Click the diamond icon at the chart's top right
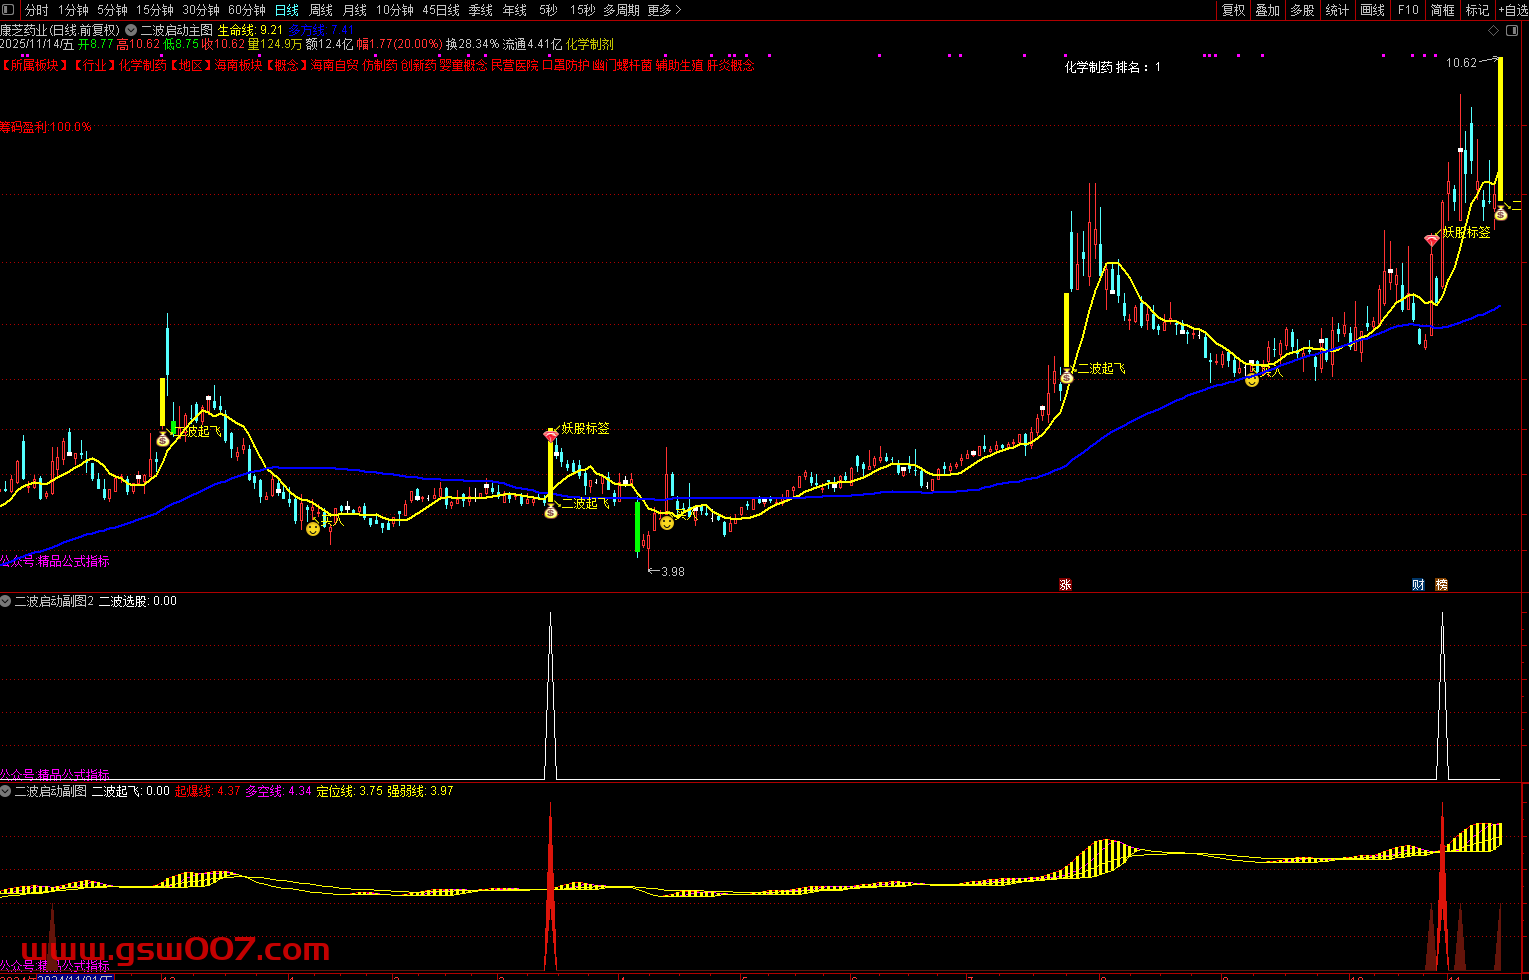This screenshot has width=1529, height=980. click(1494, 31)
